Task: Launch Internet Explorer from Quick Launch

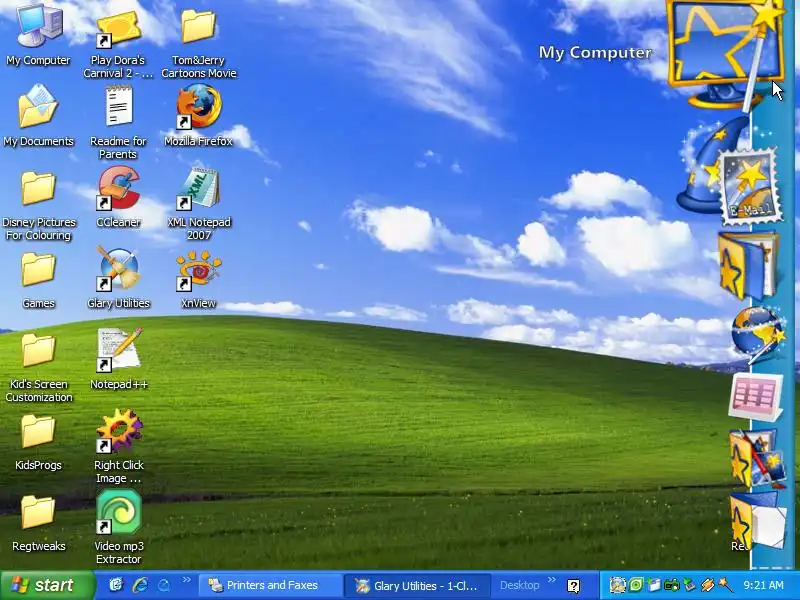Action: [140, 585]
